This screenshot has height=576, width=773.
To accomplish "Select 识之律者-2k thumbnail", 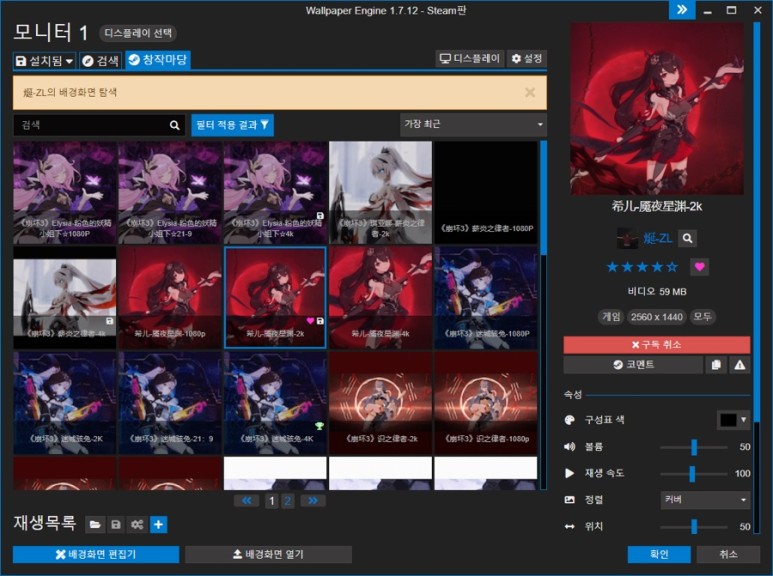I will pos(380,402).
